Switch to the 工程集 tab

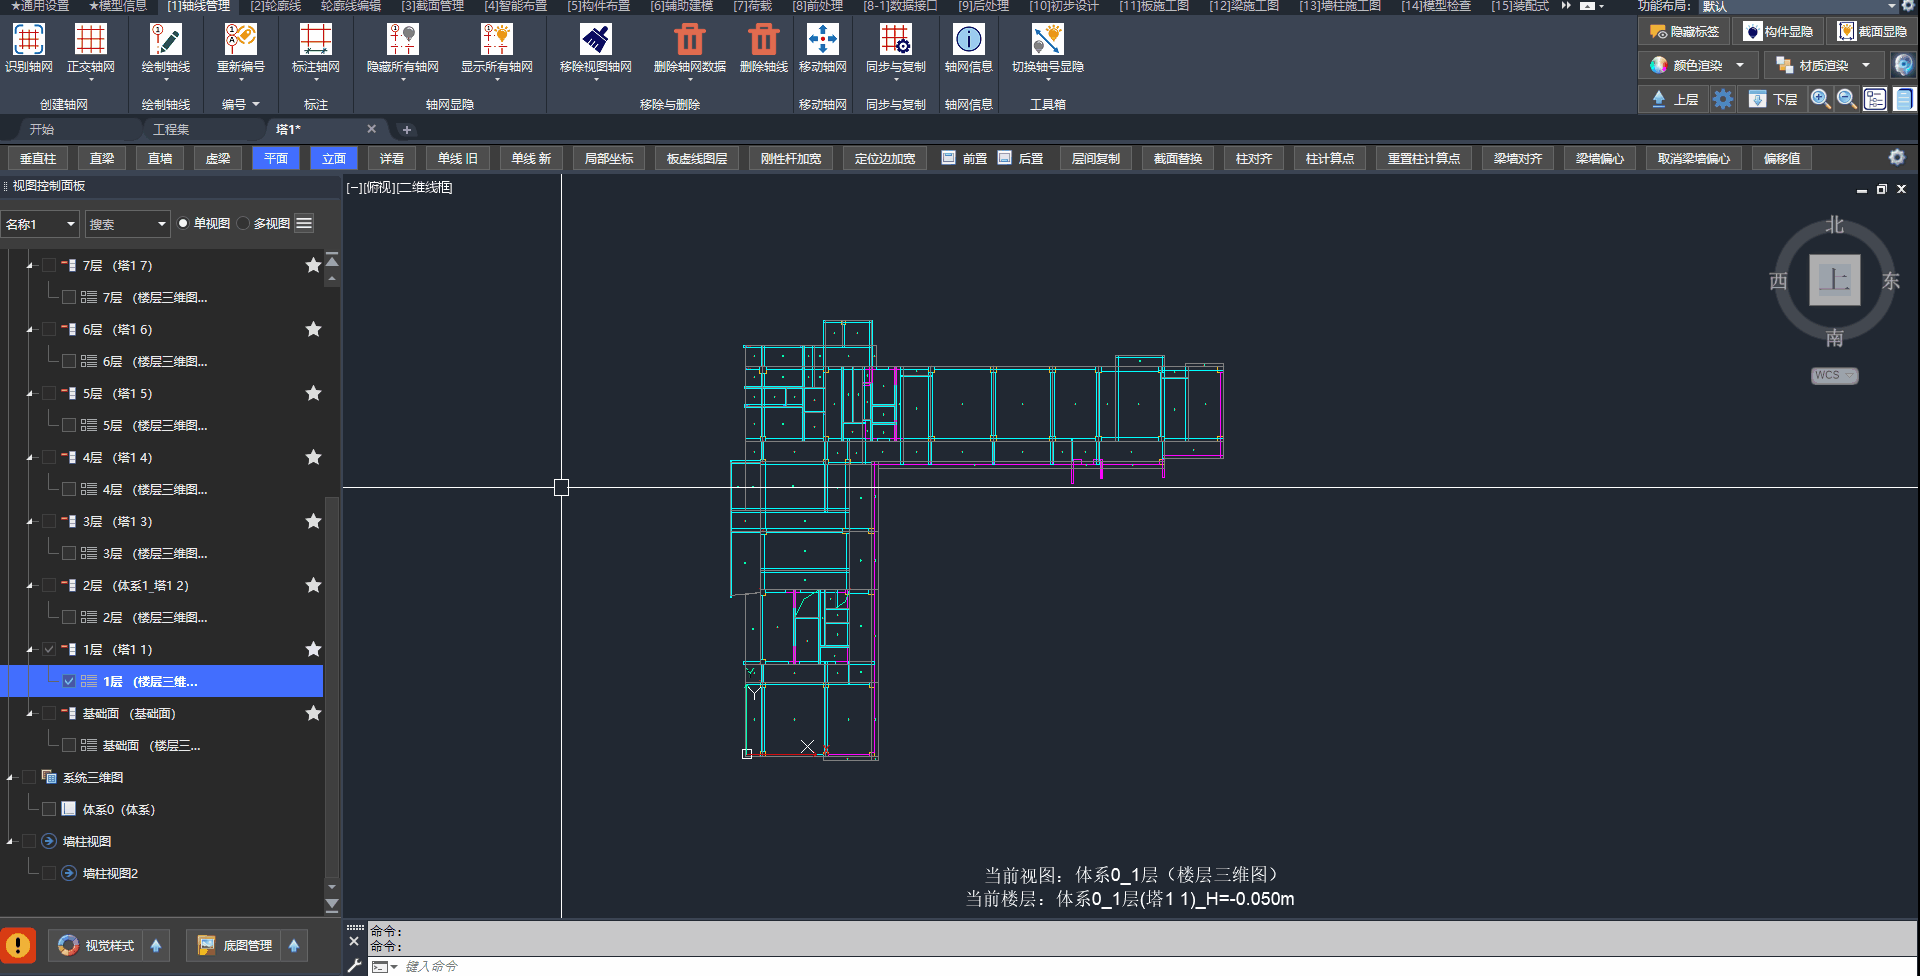pos(171,129)
